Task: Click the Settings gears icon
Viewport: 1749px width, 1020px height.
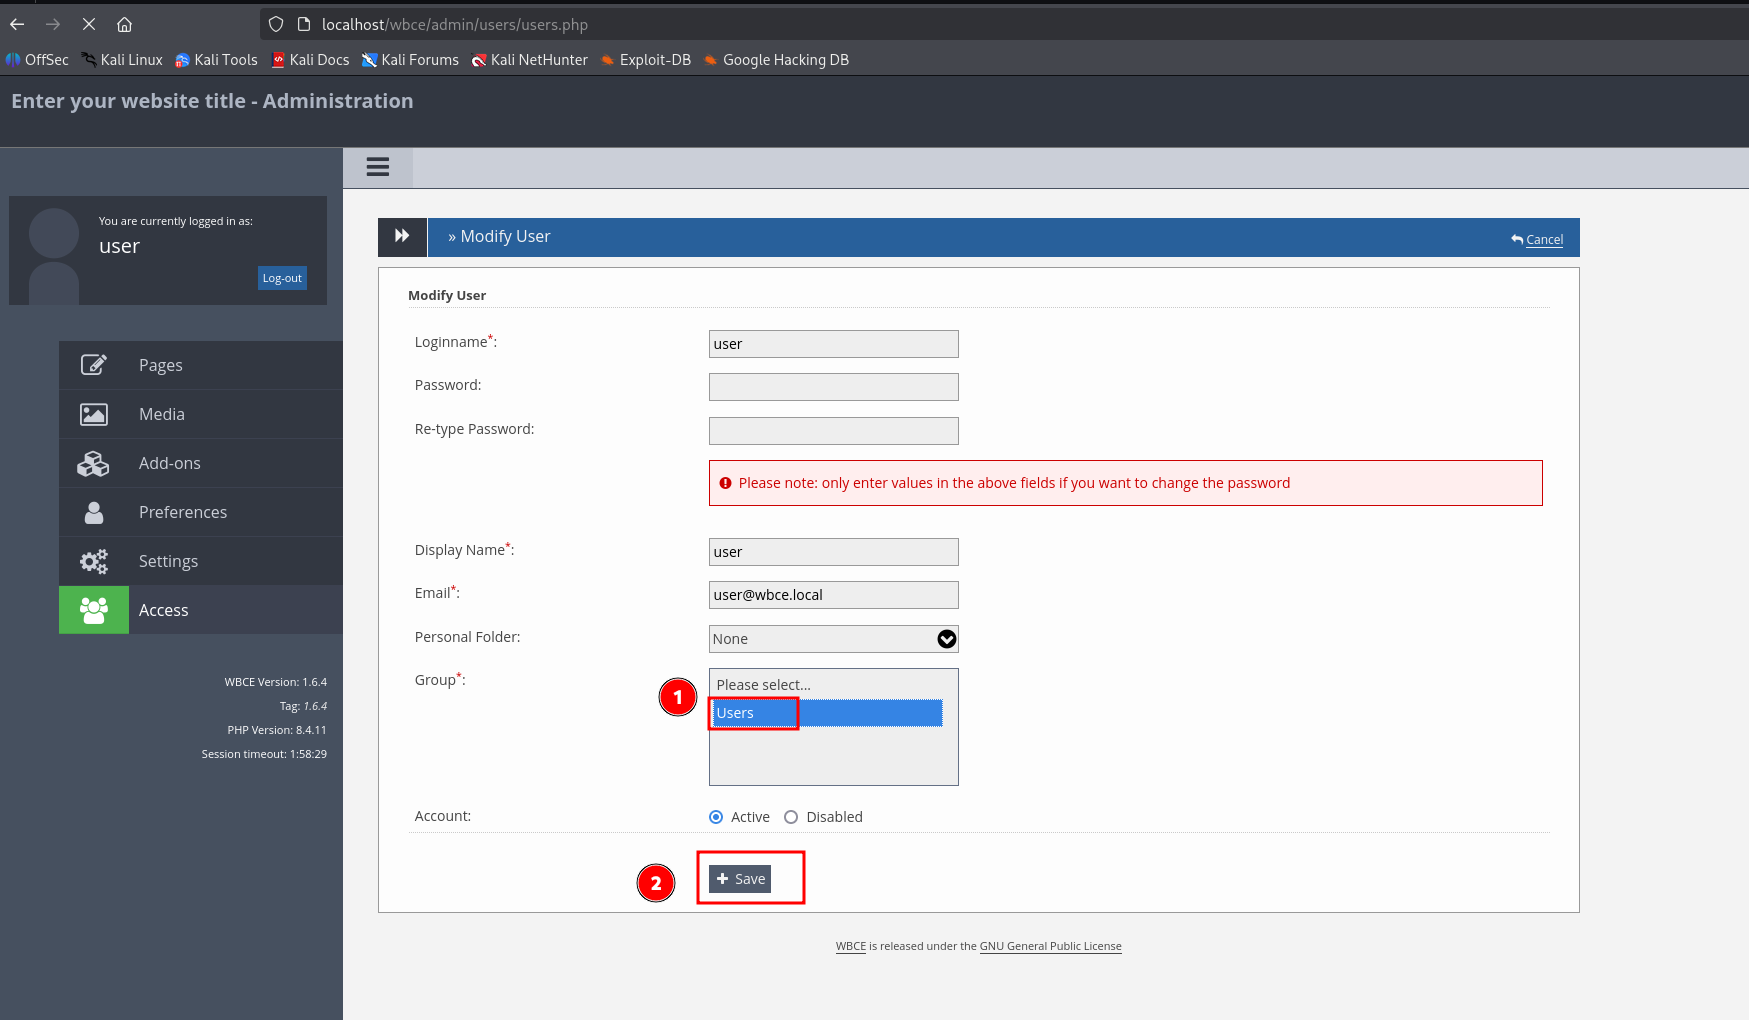Action: (94, 561)
